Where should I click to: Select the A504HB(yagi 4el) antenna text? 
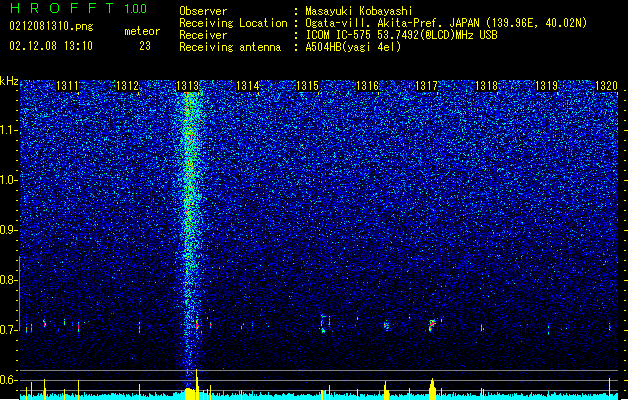pos(353,47)
